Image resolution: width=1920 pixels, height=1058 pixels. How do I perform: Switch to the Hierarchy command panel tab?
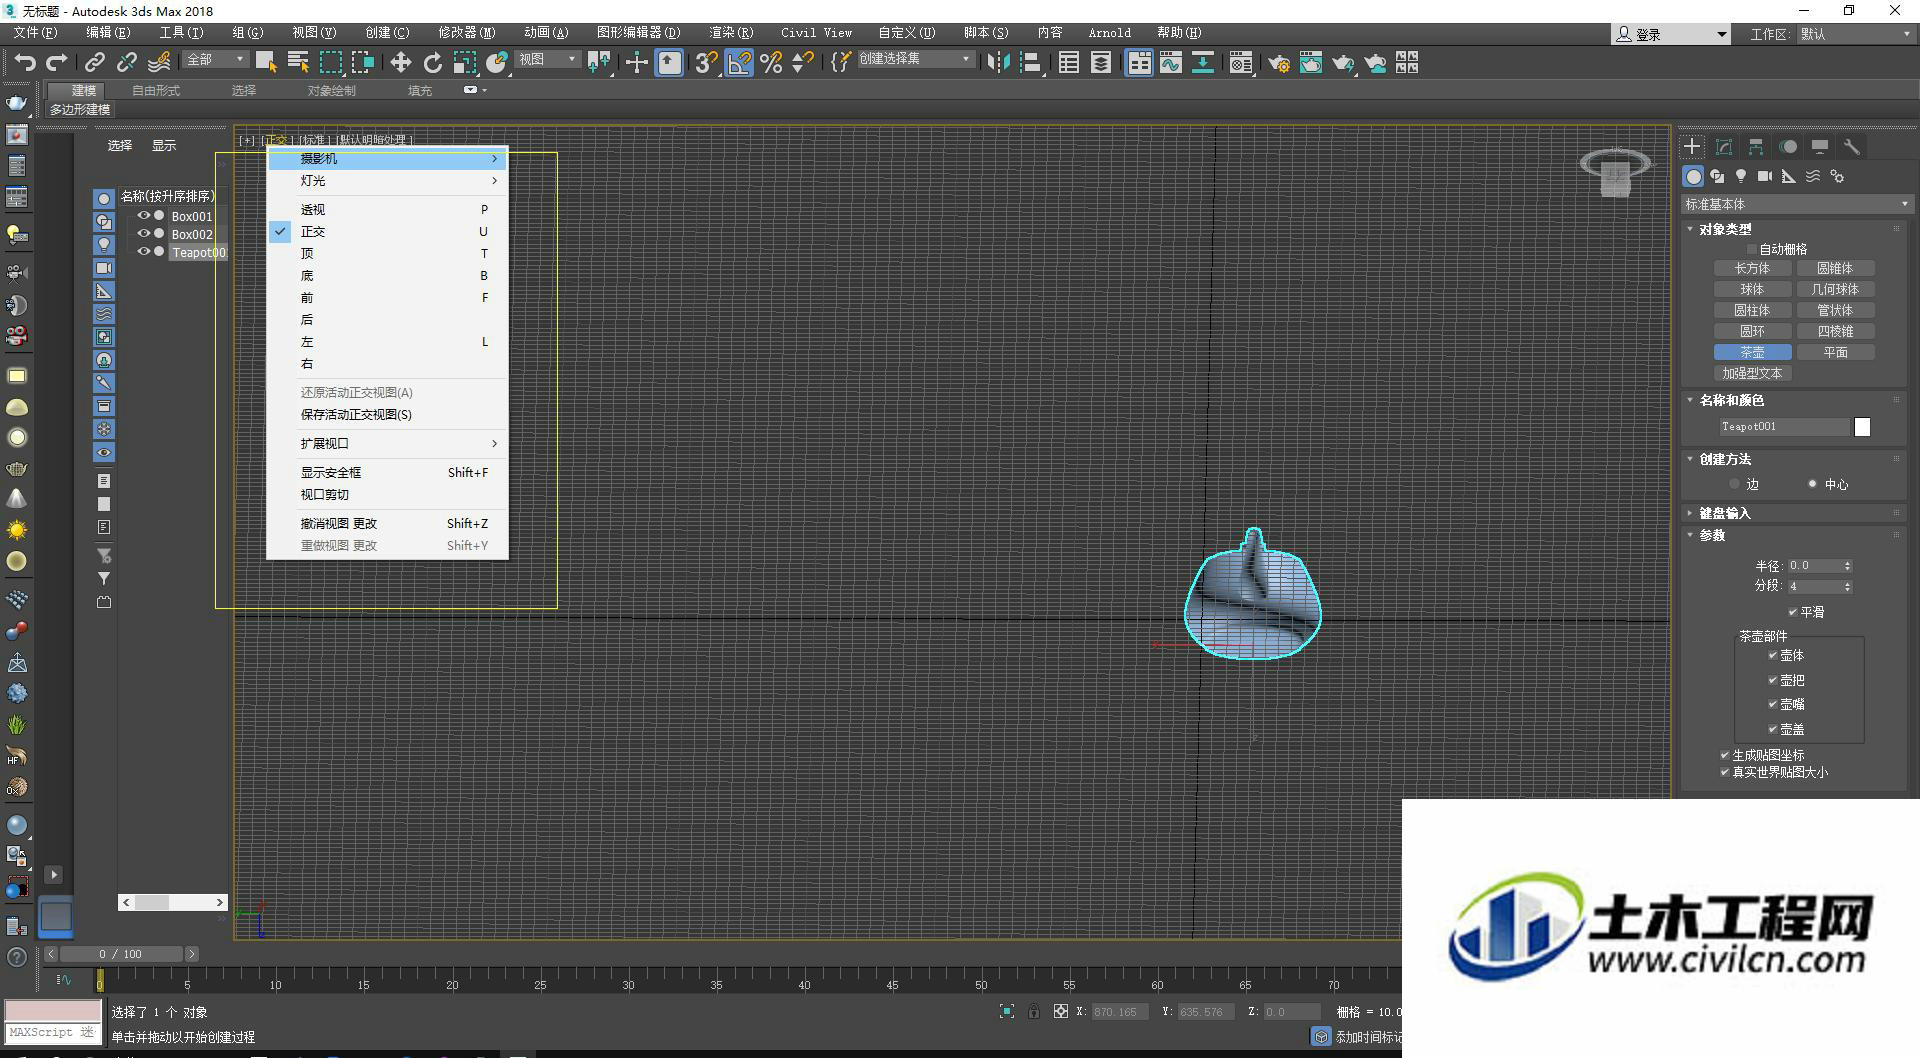click(1756, 147)
